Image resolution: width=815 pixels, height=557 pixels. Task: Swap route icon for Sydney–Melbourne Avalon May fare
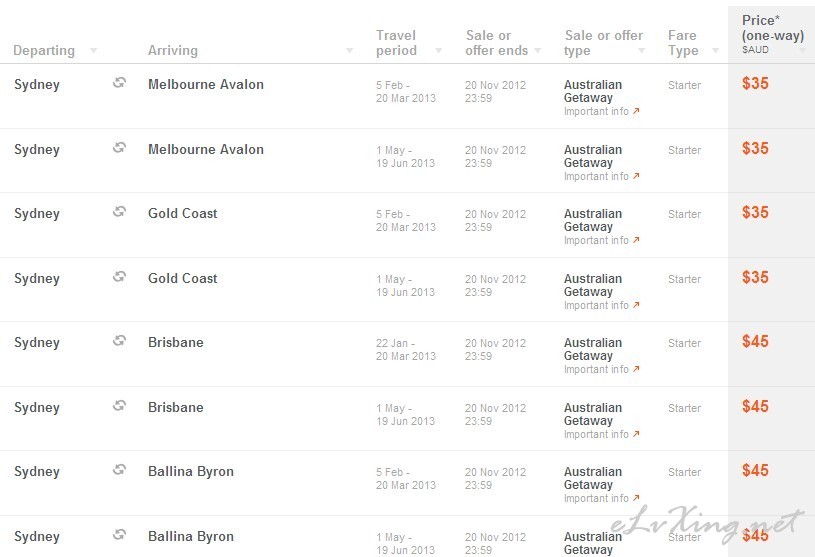pos(120,147)
